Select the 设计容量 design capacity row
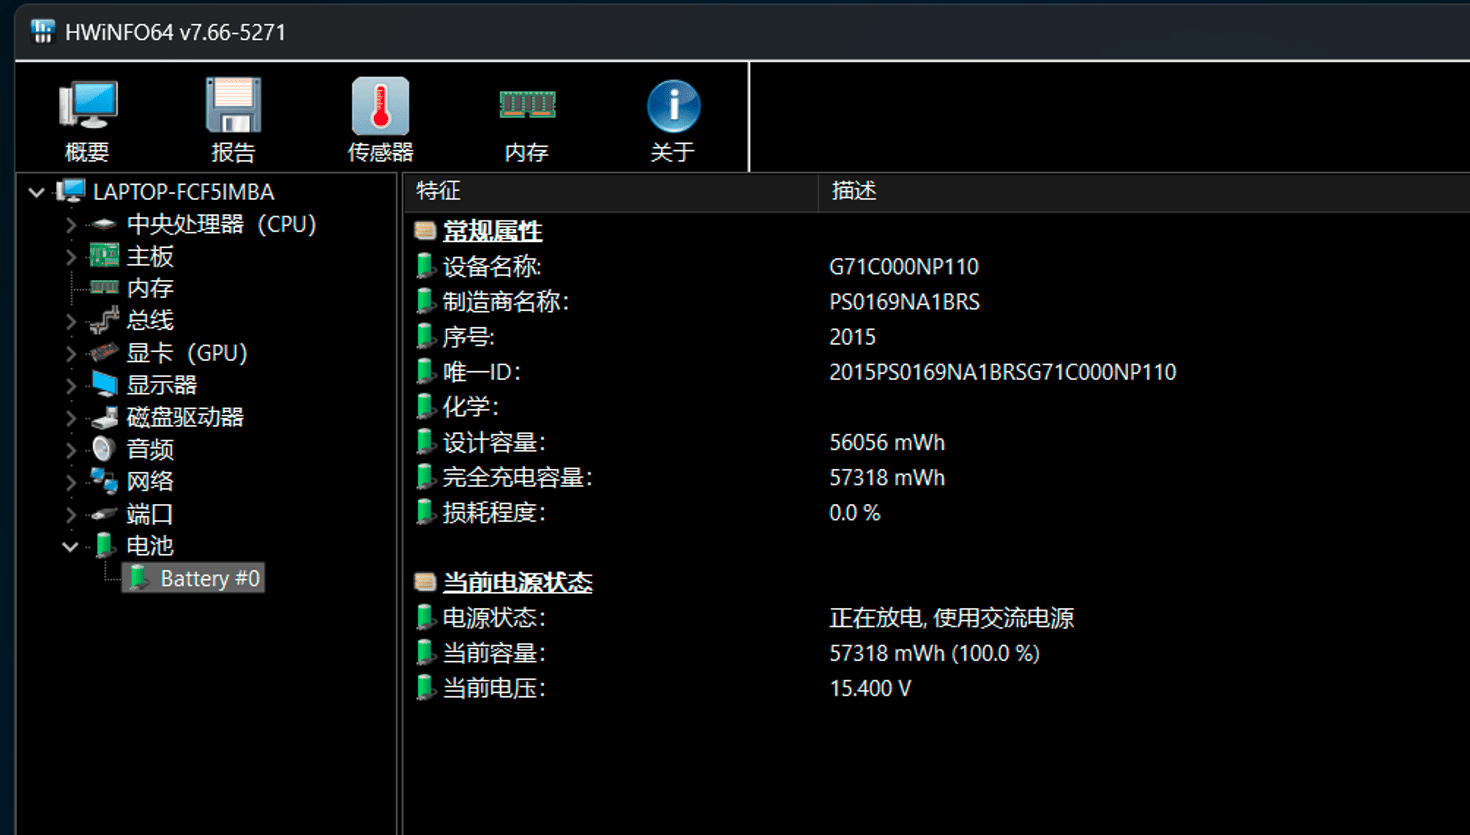Viewport: 1470px width, 835px height. point(493,442)
